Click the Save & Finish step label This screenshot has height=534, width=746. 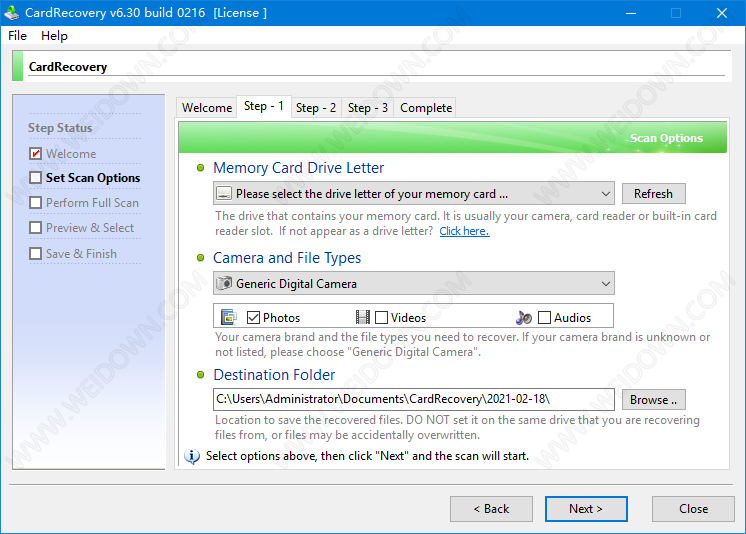81,254
